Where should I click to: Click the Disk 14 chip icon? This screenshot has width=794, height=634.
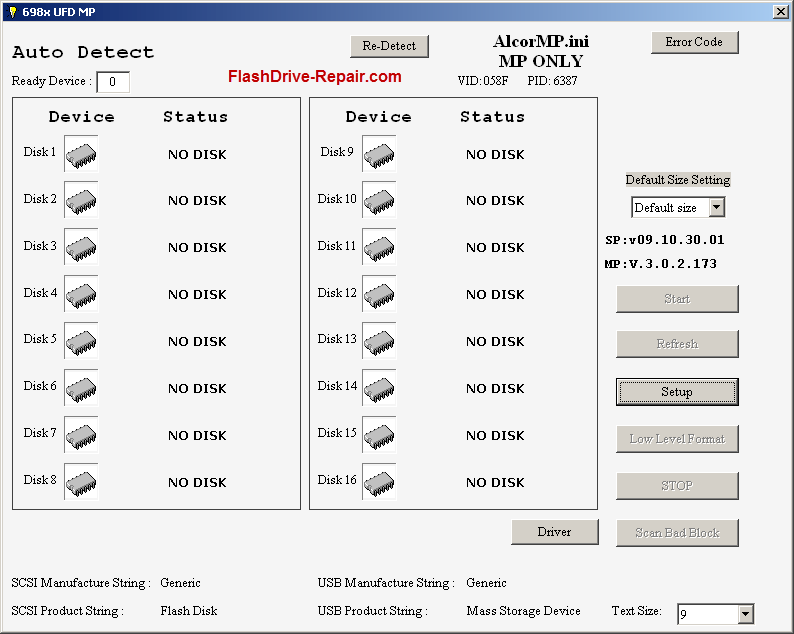point(379,388)
